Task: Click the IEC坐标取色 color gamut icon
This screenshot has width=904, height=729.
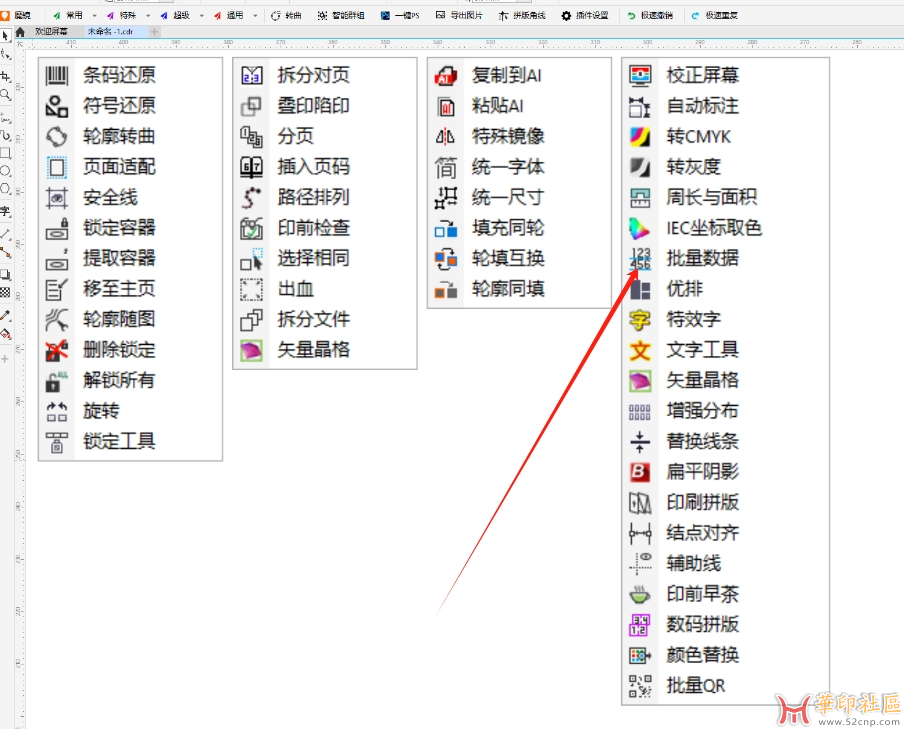Action: pyautogui.click(x=640, y=228)
